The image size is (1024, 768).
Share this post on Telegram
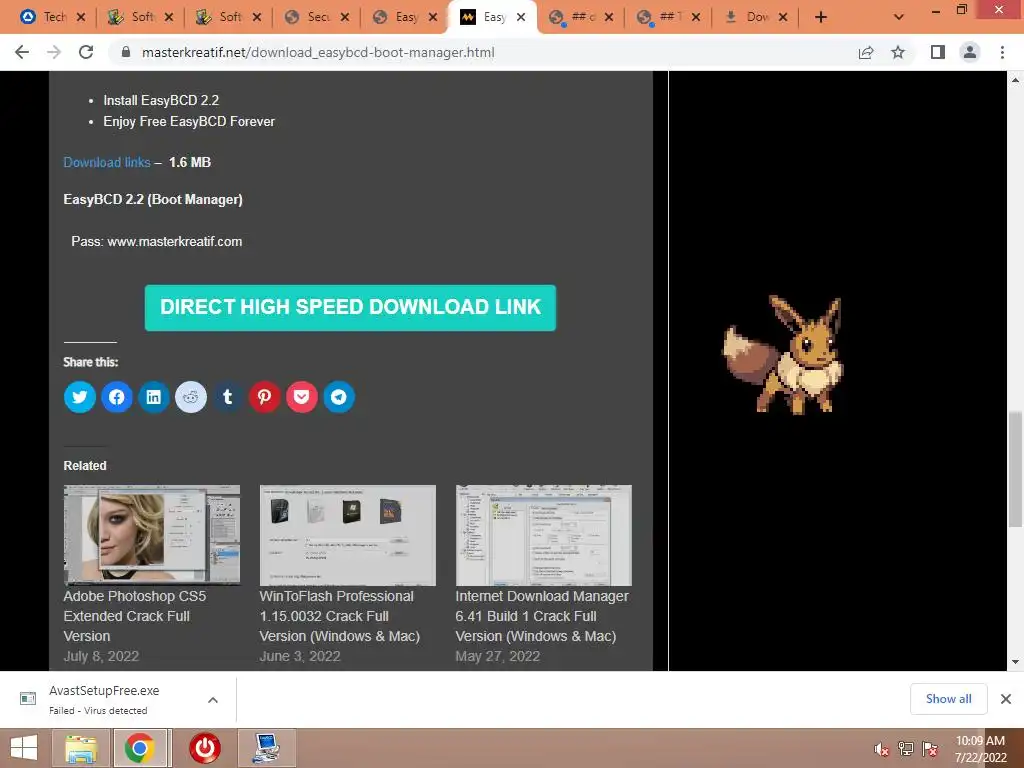338,397
